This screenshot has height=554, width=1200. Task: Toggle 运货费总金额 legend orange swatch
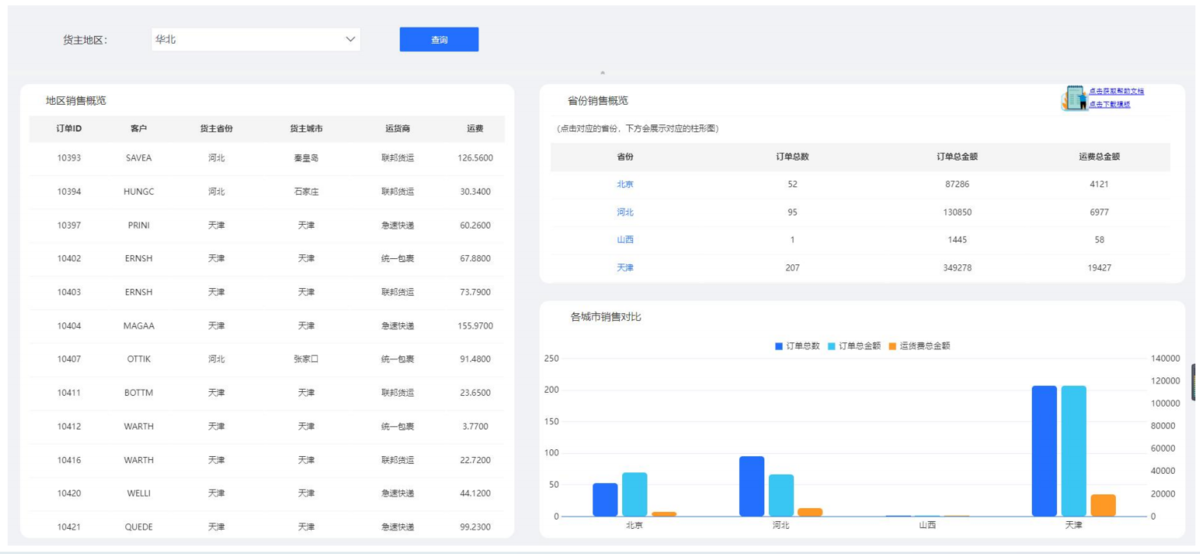893,346
